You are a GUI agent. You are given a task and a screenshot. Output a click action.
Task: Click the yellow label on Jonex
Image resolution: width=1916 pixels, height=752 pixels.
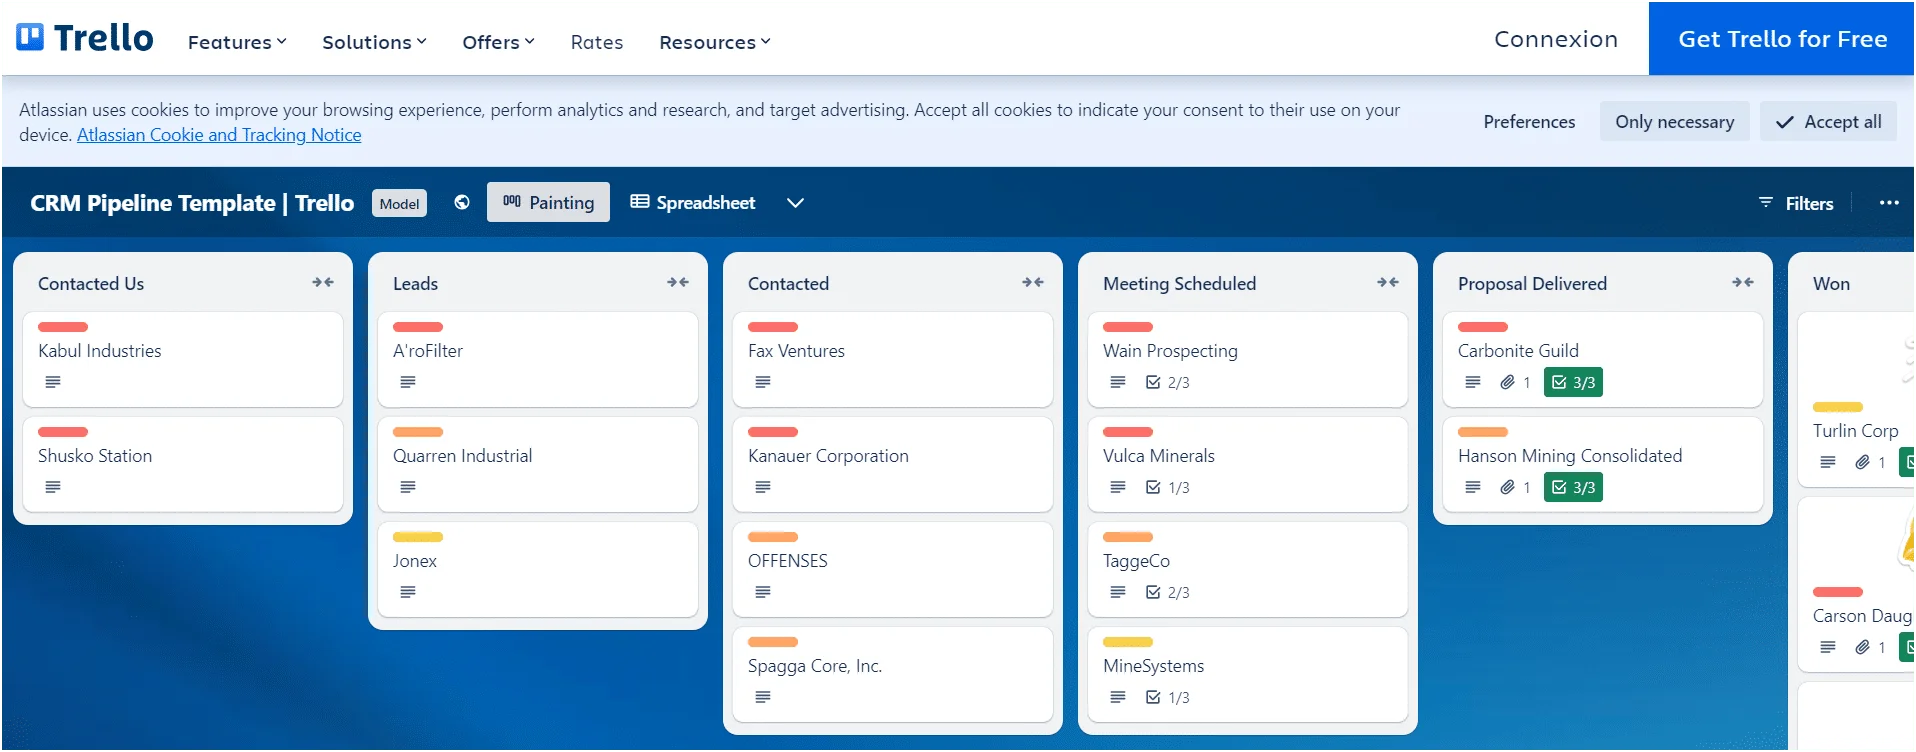pos(418,537)
